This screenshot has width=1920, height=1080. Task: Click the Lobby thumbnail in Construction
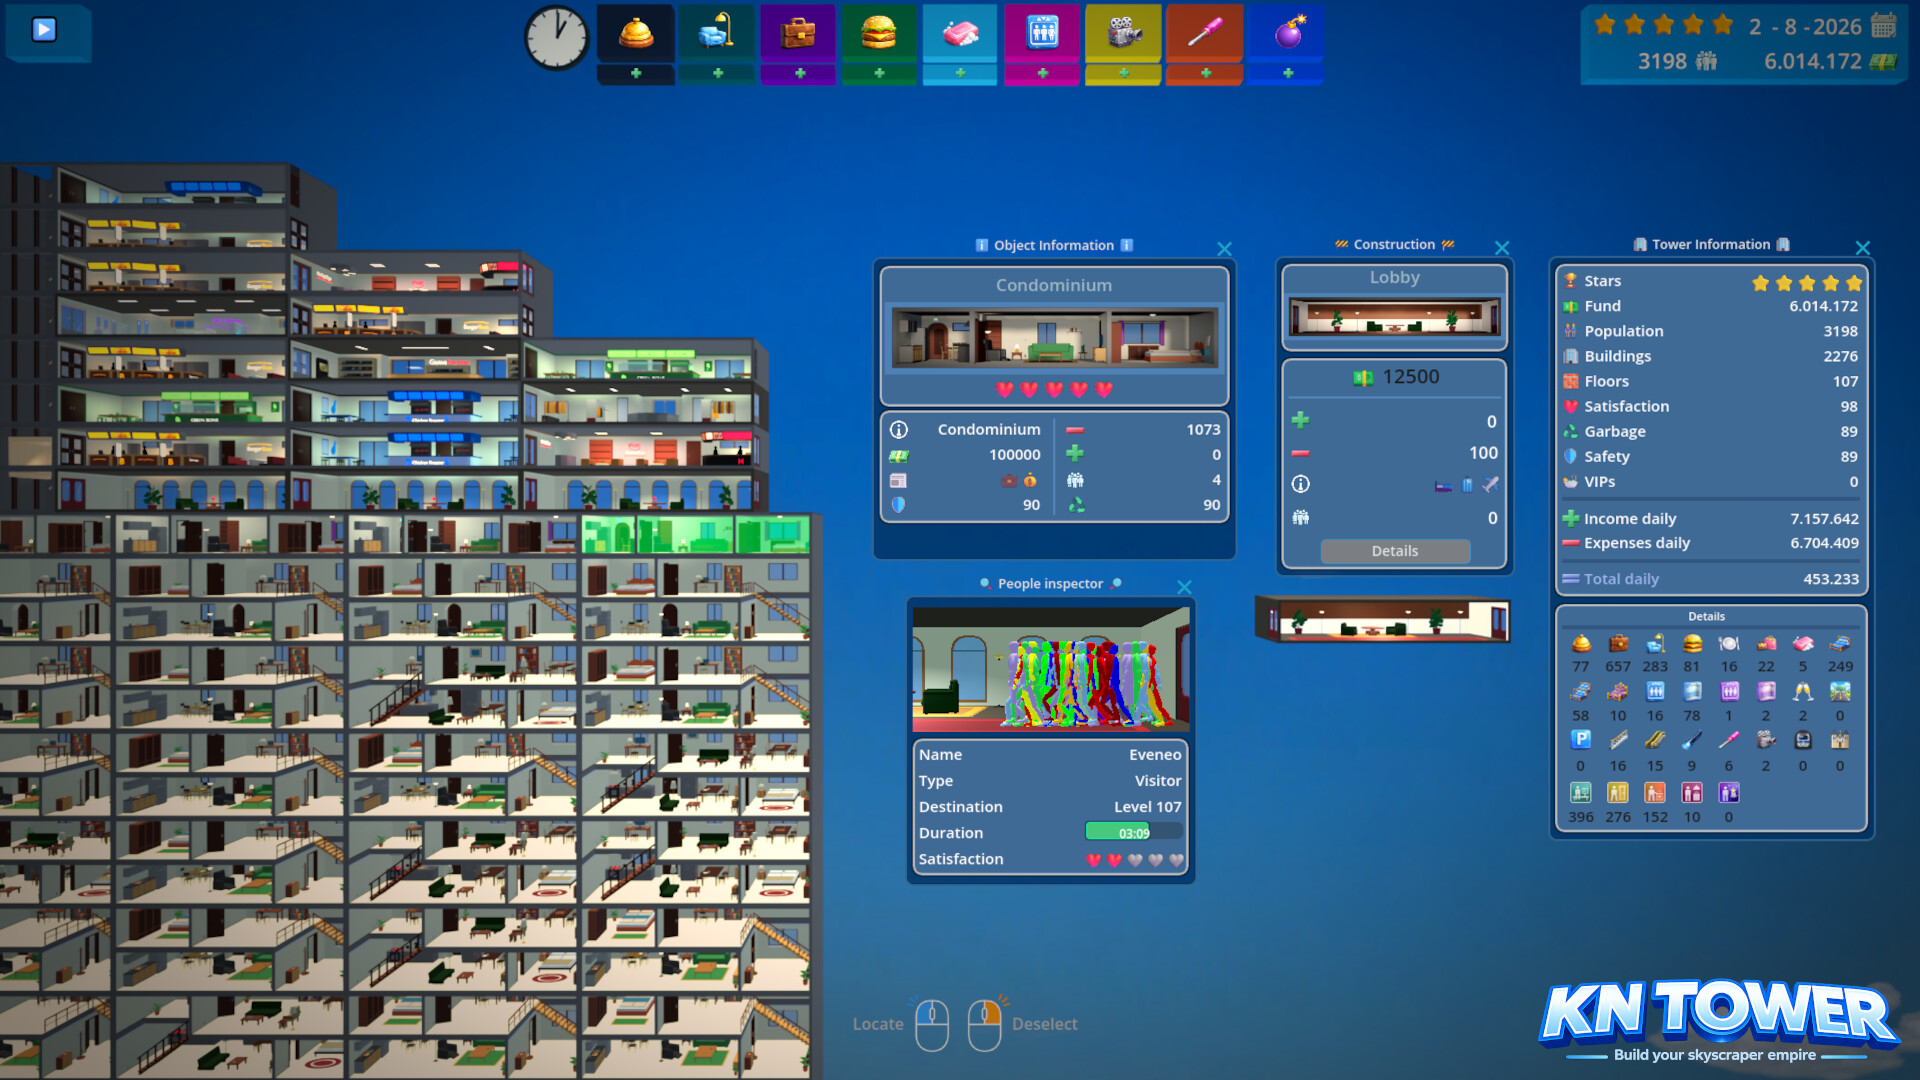pyautogui.click(x=1395, y=319)
